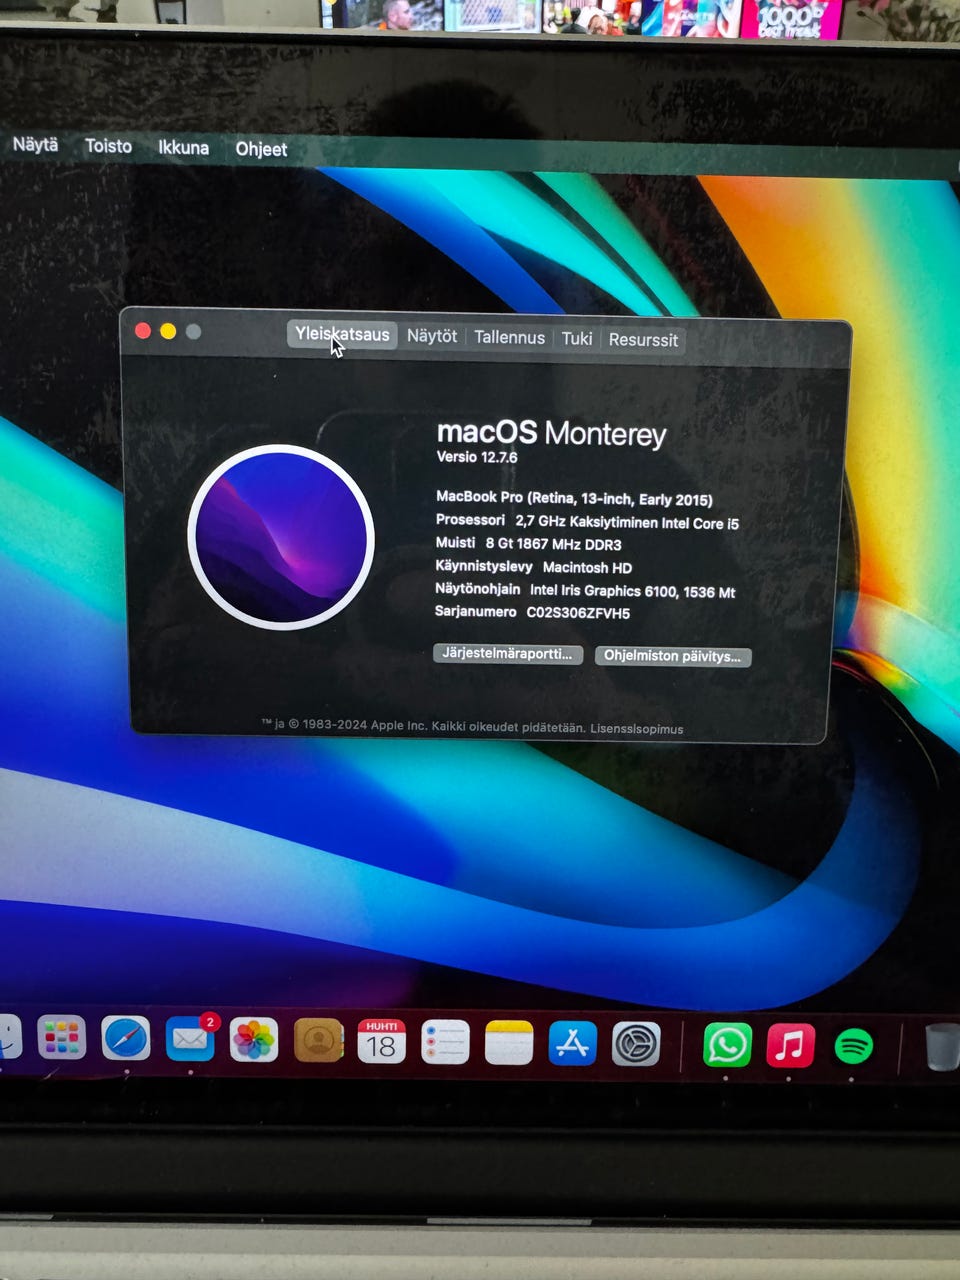
Task: Open System Preferences from the Dock
Action: coord(637,1045)
